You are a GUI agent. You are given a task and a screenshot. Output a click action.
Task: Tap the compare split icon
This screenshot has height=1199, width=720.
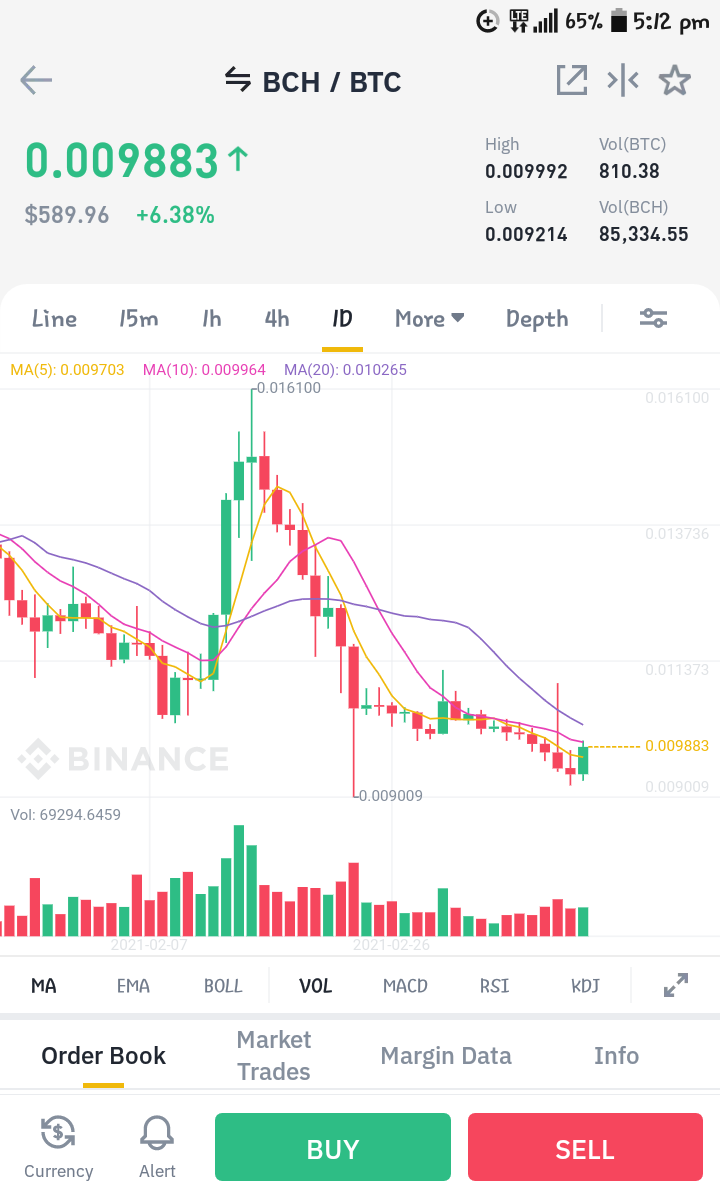(623, 80)
